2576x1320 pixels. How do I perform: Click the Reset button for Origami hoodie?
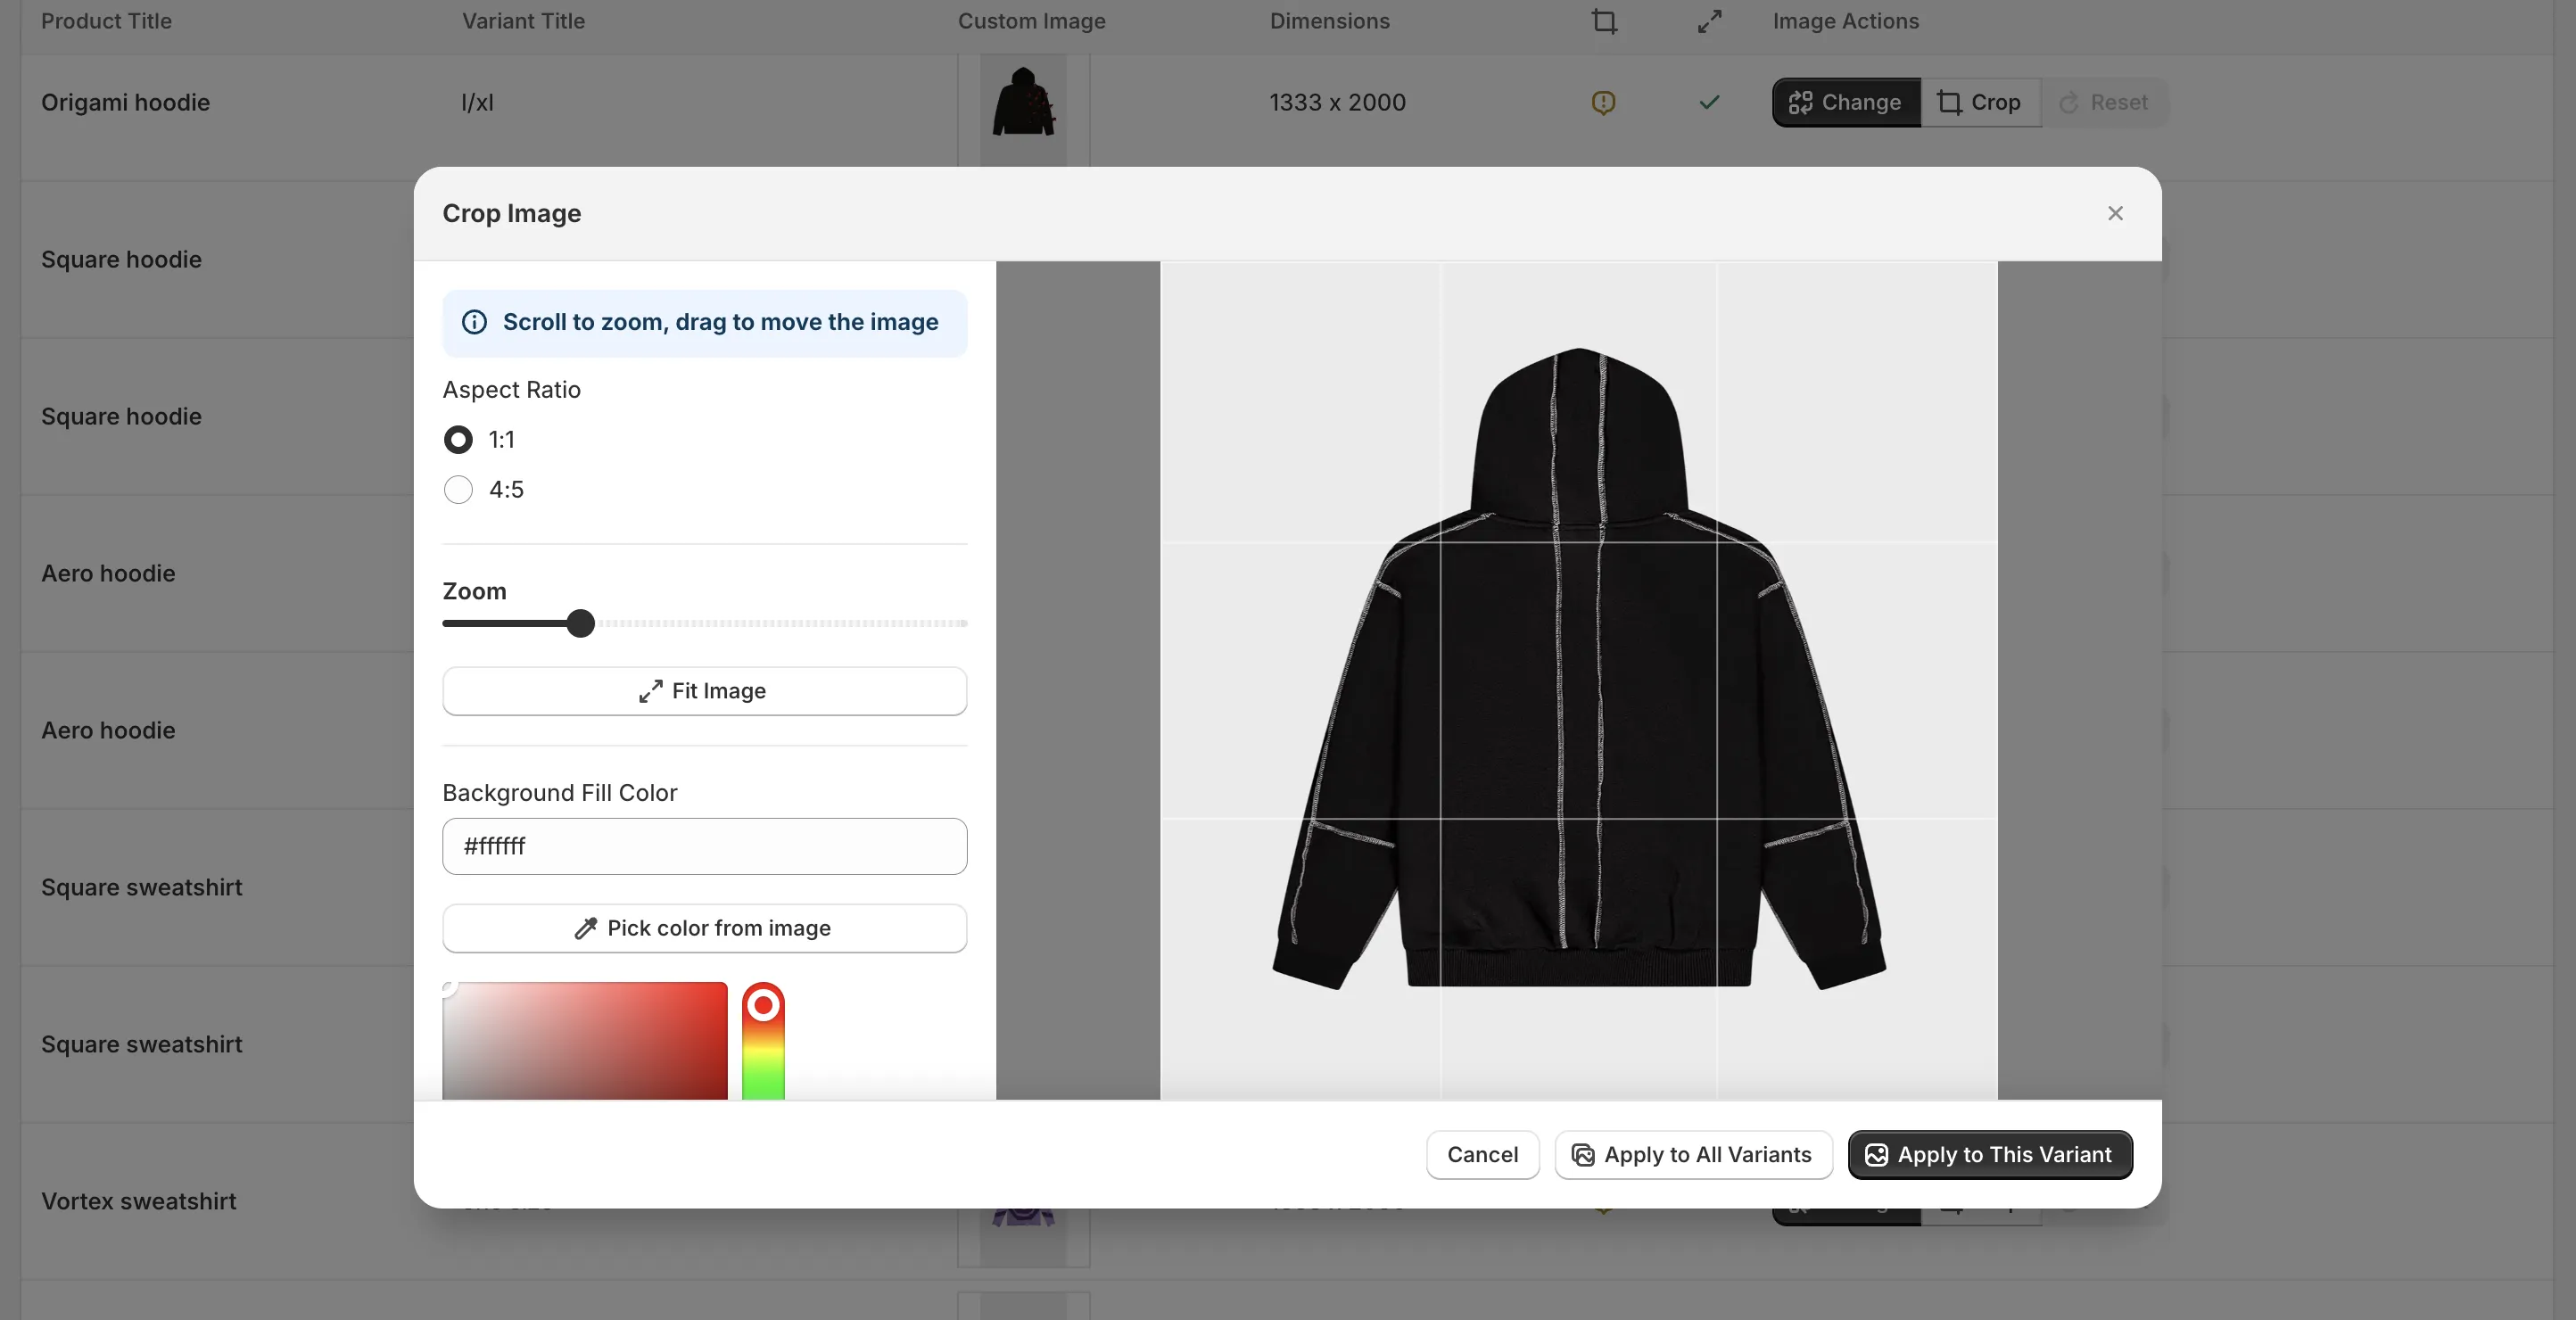pyautogui.click(x=2103, y=102)
